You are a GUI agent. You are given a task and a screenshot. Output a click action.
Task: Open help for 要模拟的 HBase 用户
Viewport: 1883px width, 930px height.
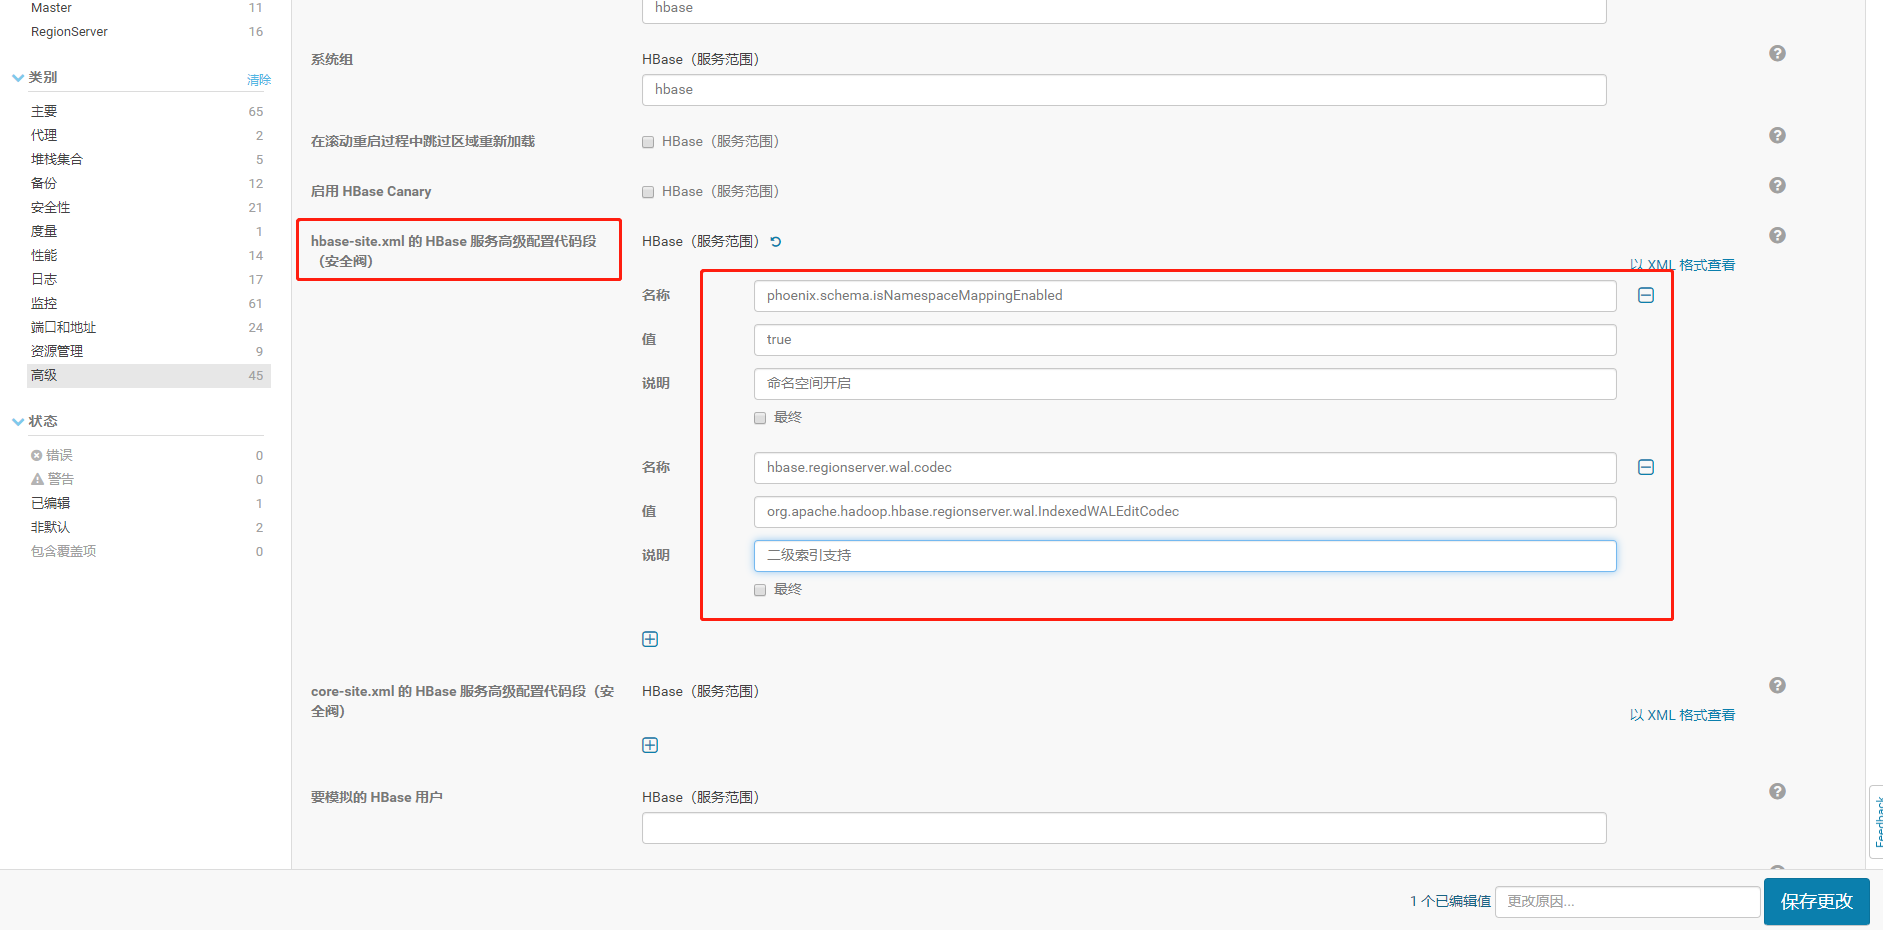coord(1777,791)
